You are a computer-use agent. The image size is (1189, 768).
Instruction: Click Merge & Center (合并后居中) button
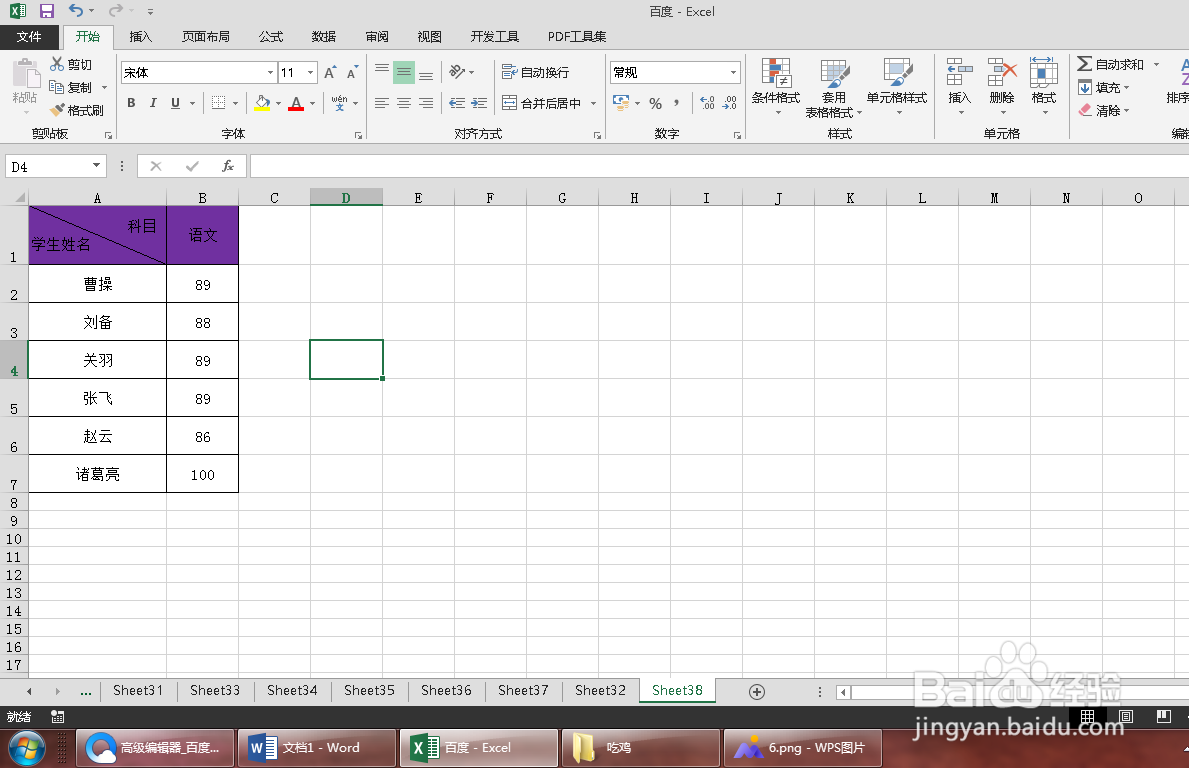(x=541, y=103)
